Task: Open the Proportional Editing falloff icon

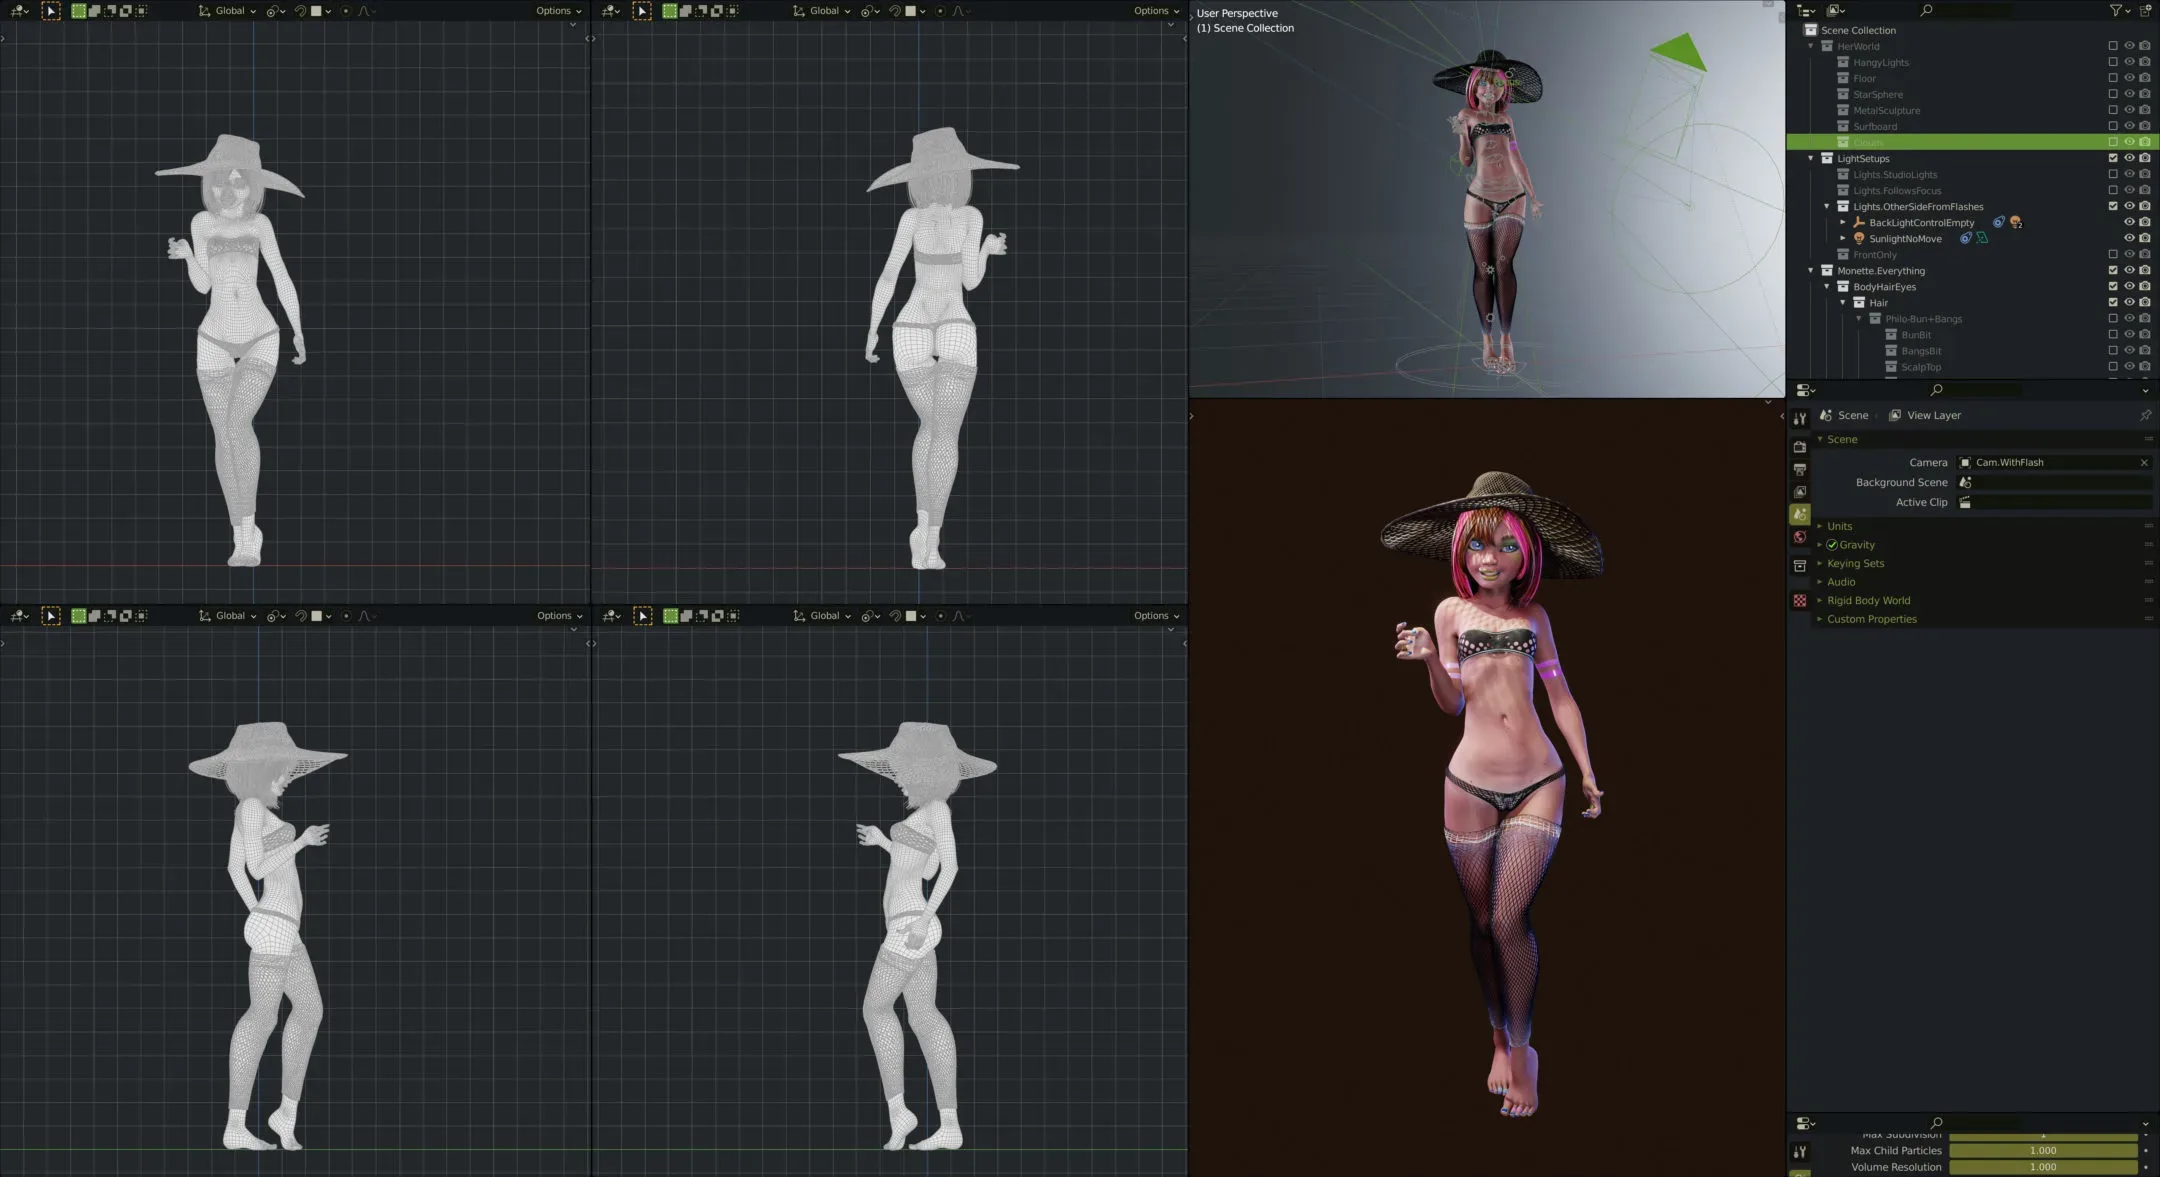Action: [362, 11]
